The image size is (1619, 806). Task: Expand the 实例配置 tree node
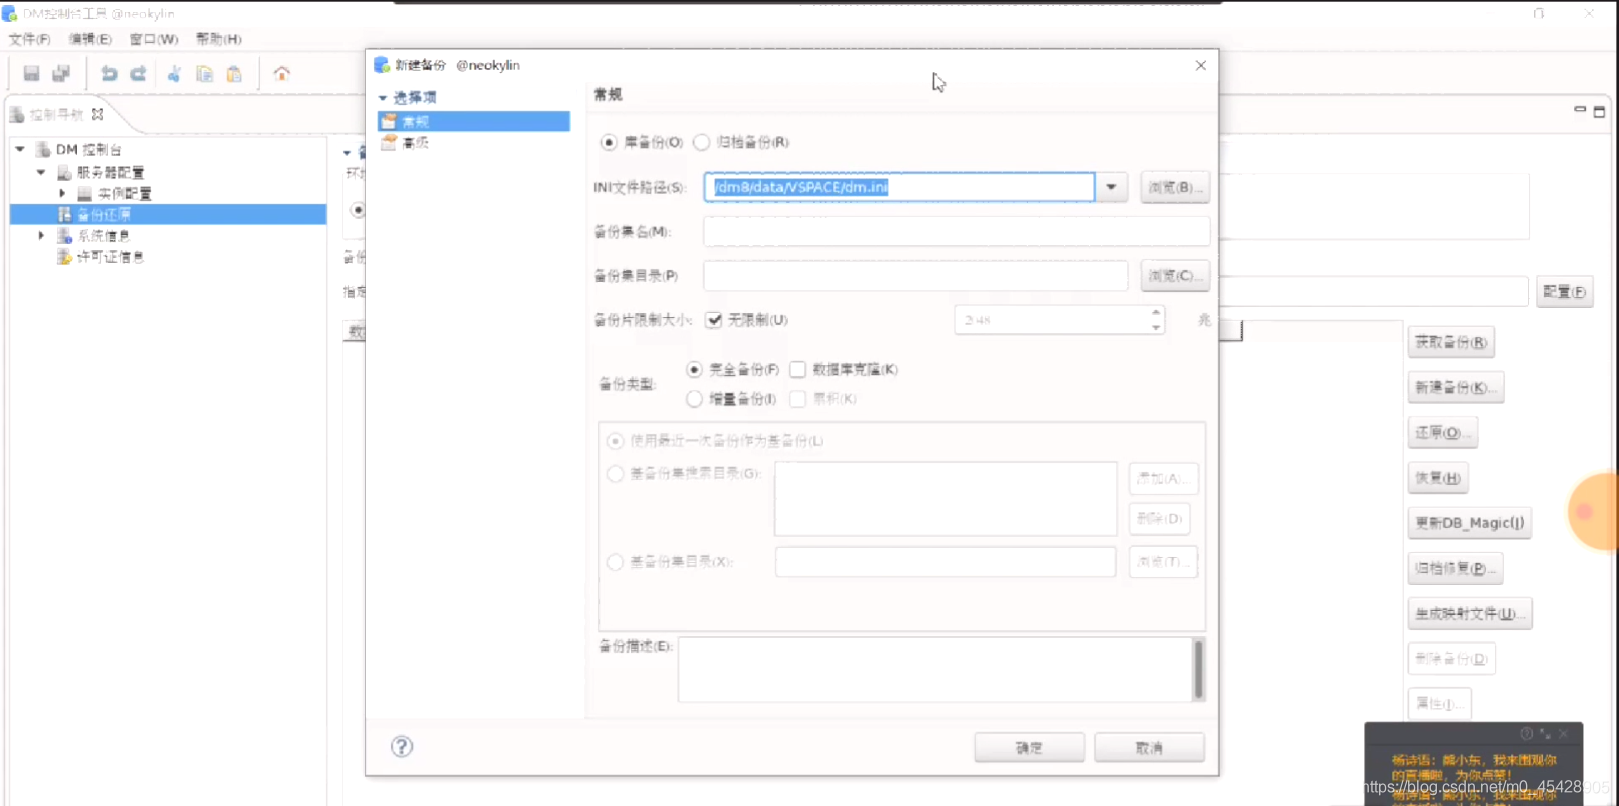click(x=62, y=193)
